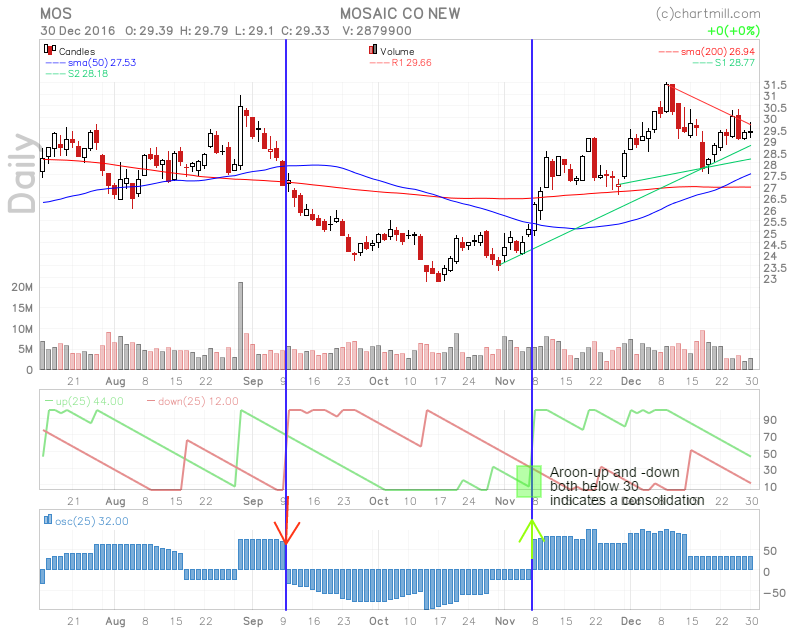Image resolution: width=800 pixels, height=630 pixels.
Task: Click the Volume legend icon
Action: tap(373, 49)
